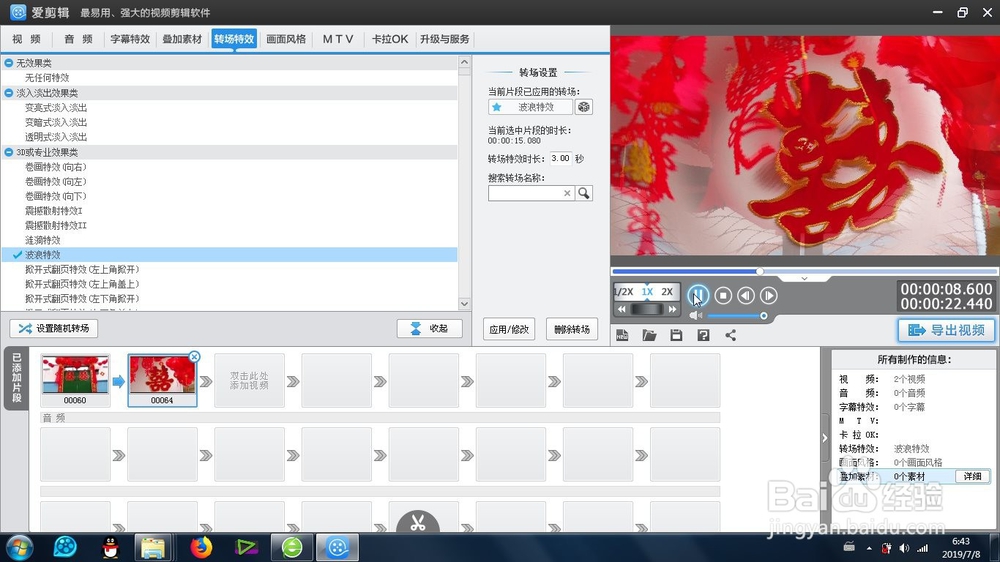Image resolution: width=1000 pixels, height=562 pixels.
Task: Select 震撼散射特效II transition
Action: 55,225
